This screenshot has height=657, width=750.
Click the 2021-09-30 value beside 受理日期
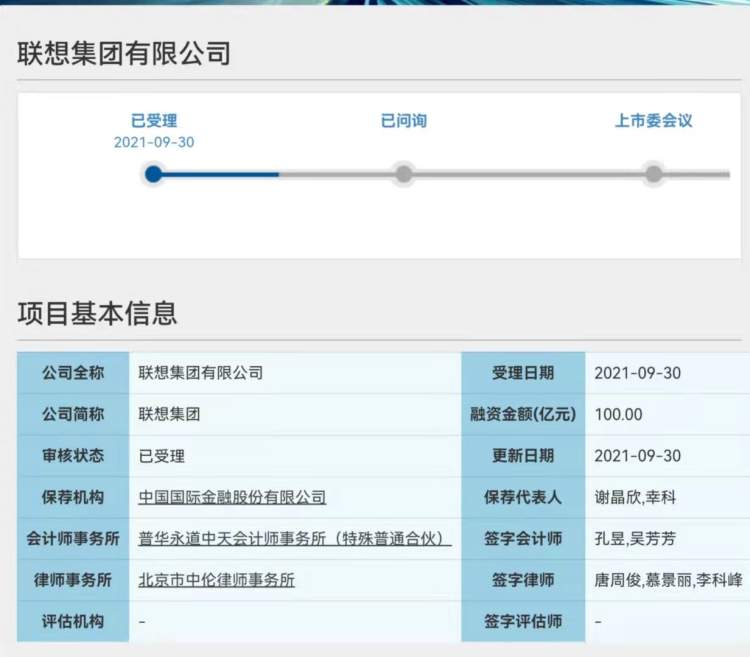638,373
